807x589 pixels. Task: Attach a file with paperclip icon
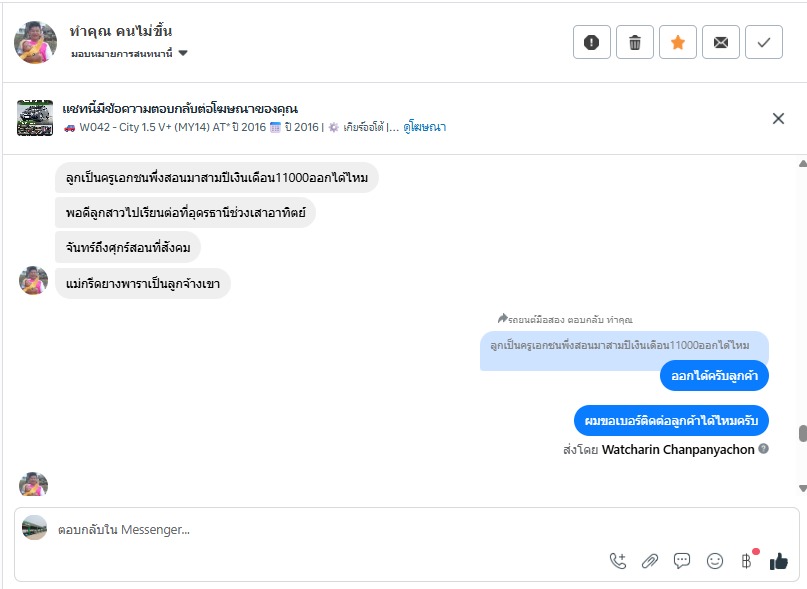(x=650, y=561)
